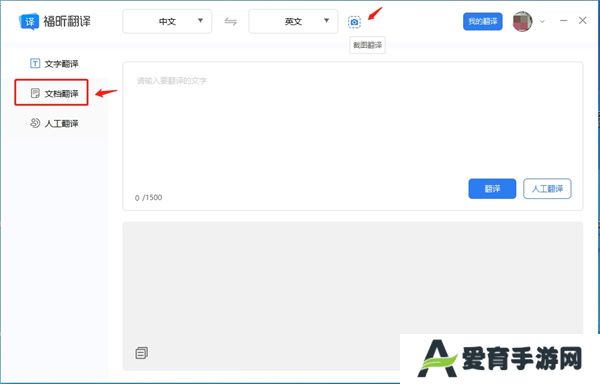Select 文档翻译 in the sidebar
The image size is (600, 384).
pyautogui.click(x=52, y=93)
